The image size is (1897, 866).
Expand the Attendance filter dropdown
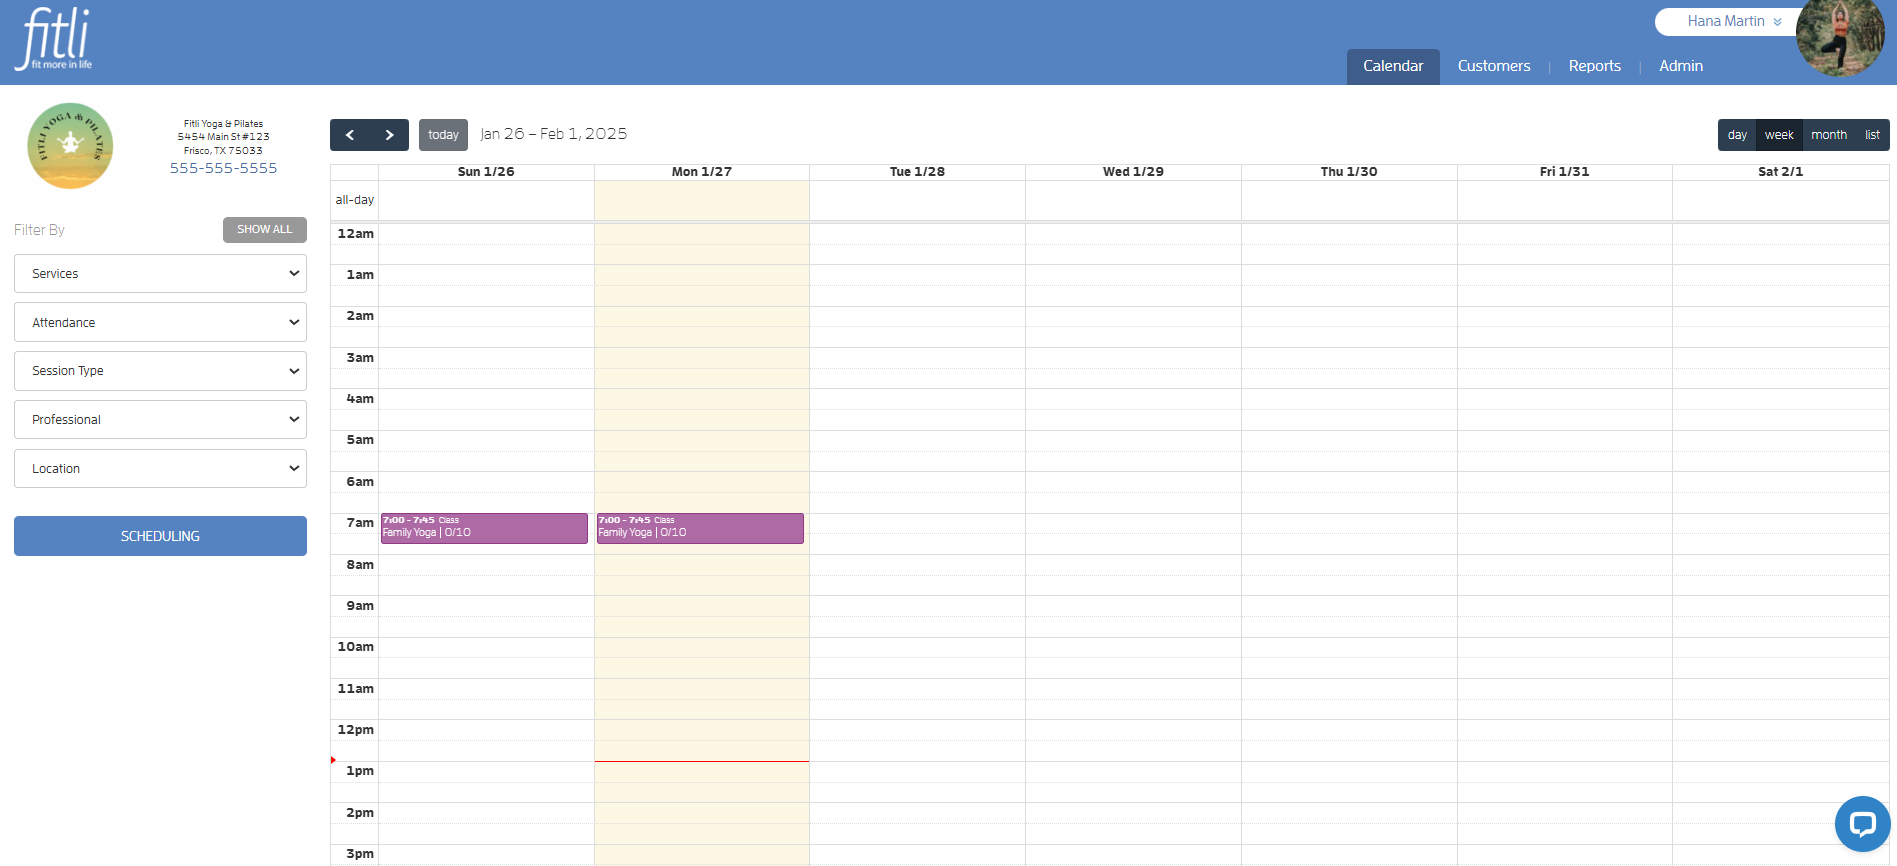160,323
